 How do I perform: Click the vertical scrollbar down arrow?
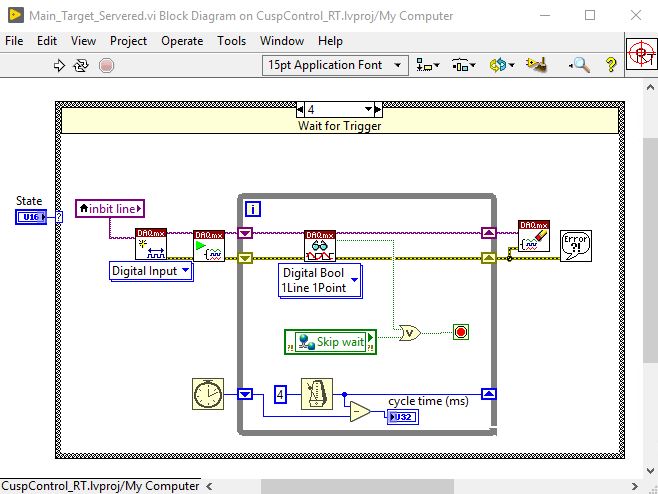[x=650, y=470]
